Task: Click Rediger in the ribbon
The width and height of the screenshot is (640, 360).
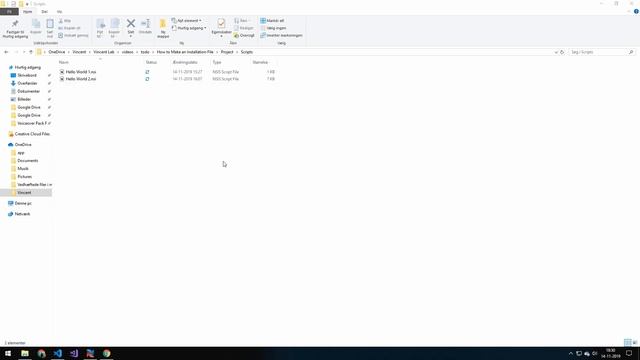Action: [244, 28]
